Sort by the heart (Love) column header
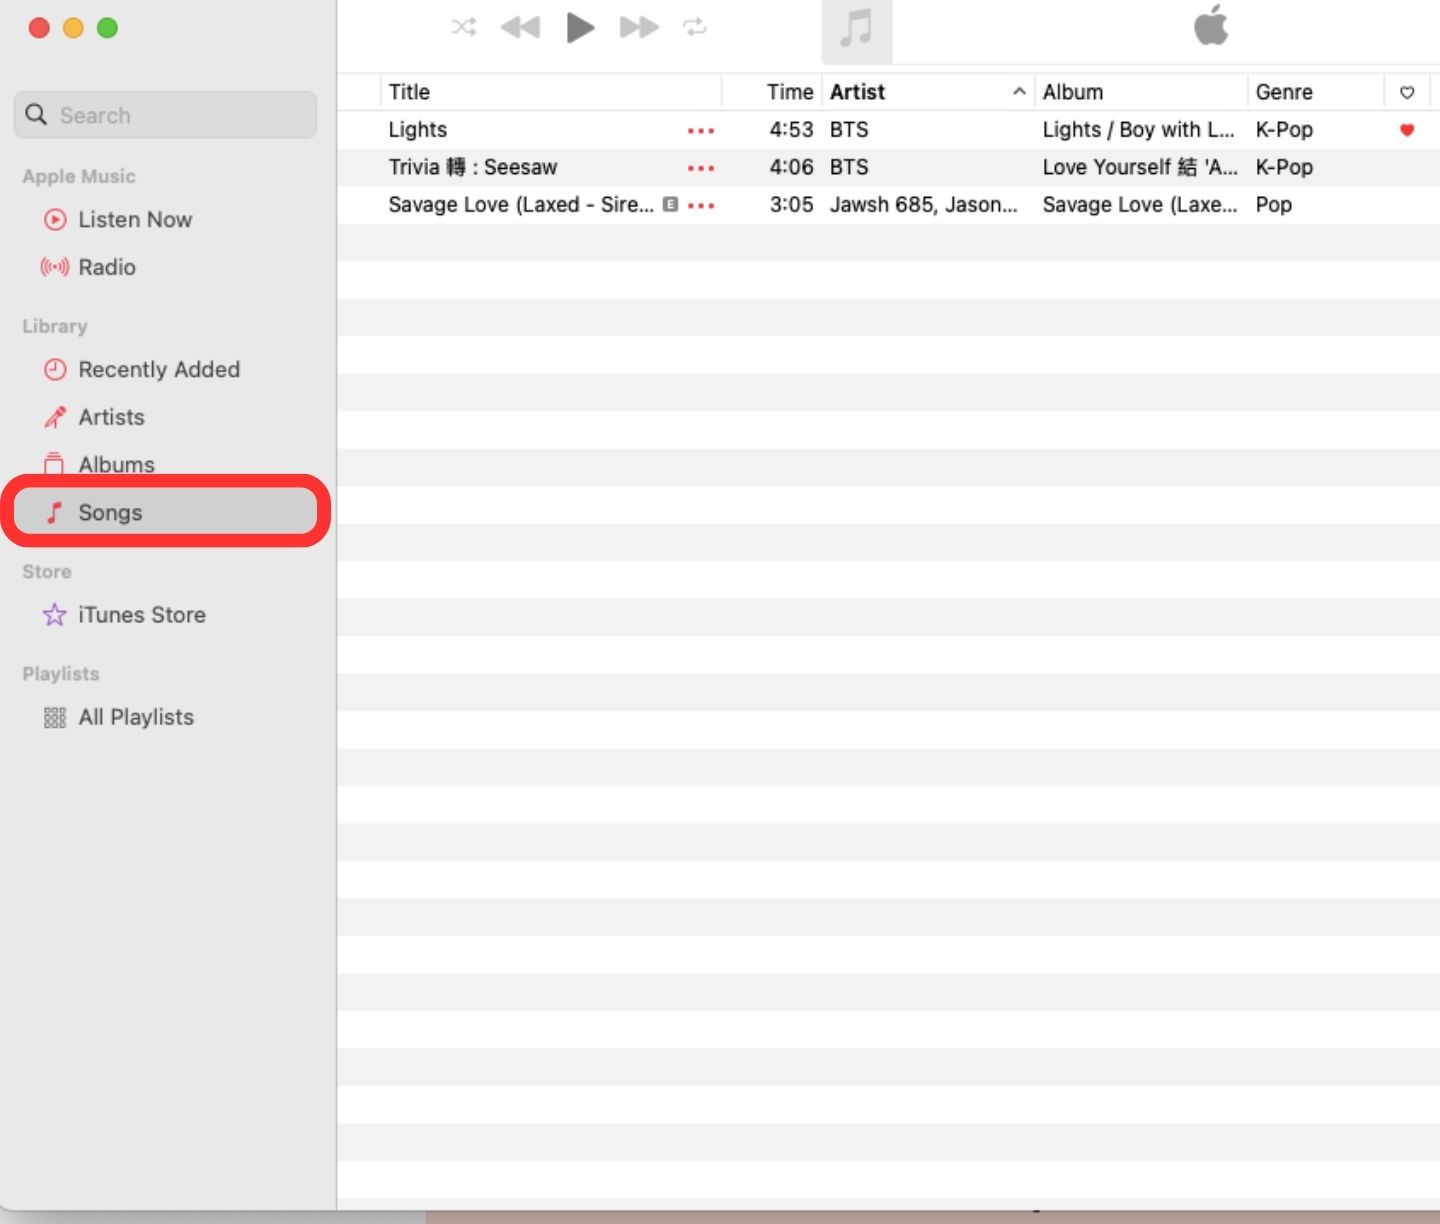Image resolution: width=1440 pixels, height=1224 pixels. click(1407, 92)
